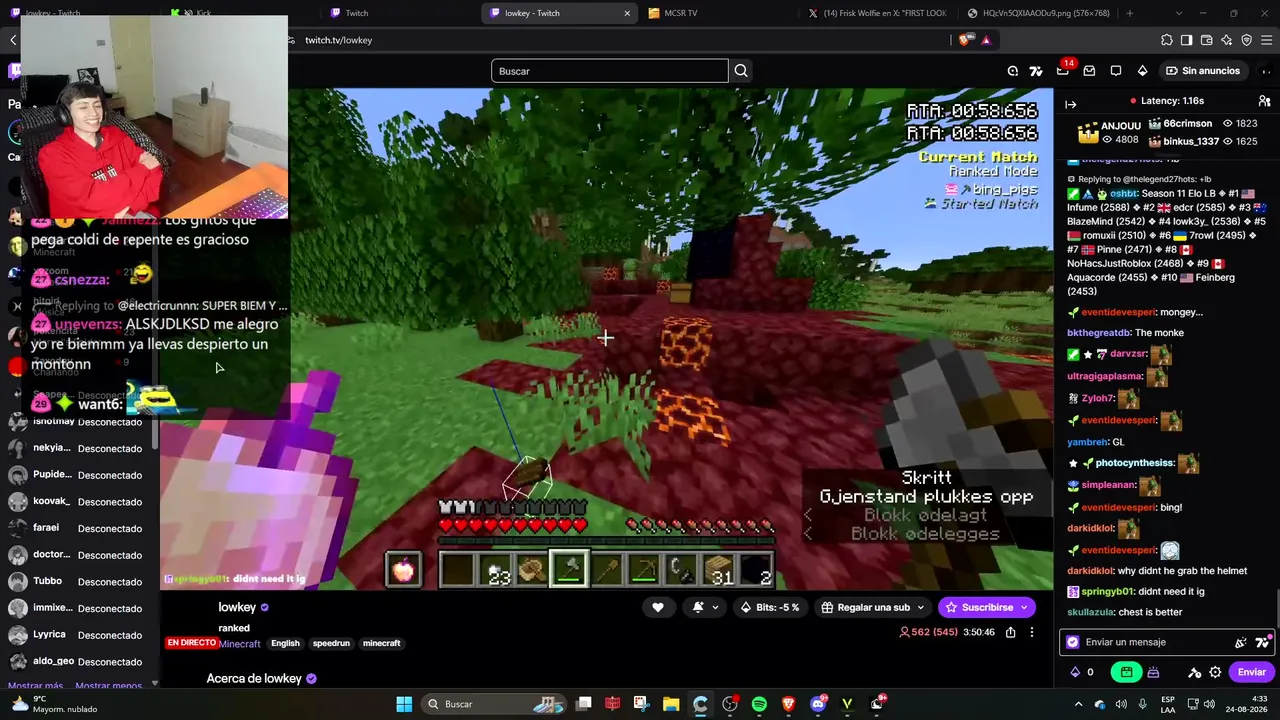
Task: Open the lowkey channel name link
Action: tap(237, 607)
